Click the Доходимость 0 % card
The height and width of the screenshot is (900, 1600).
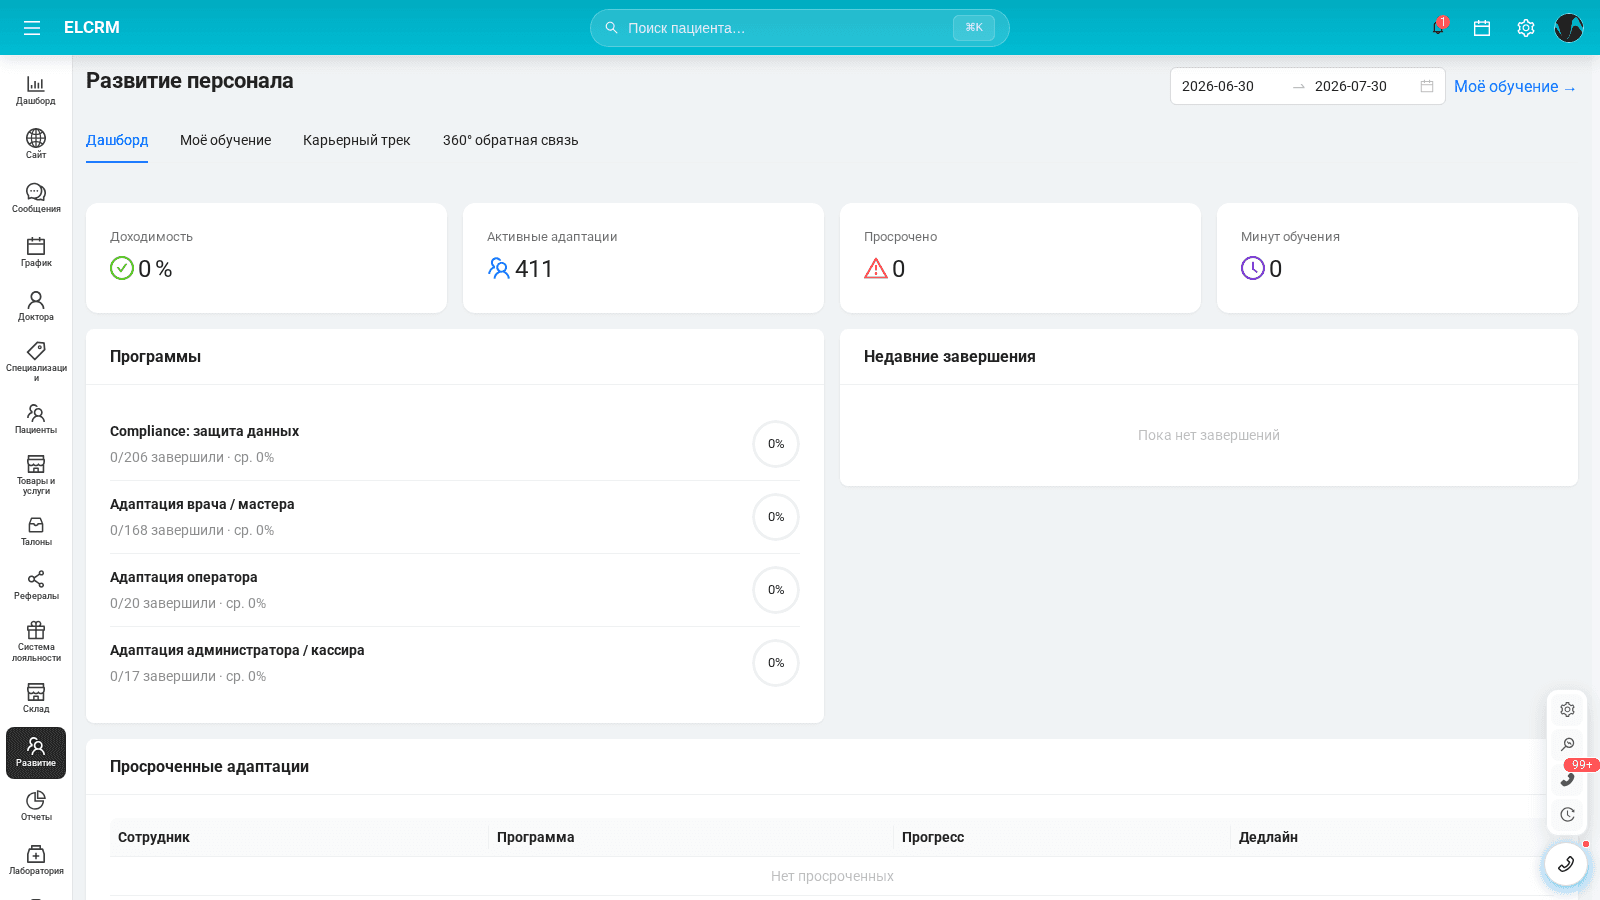point(266,258)
